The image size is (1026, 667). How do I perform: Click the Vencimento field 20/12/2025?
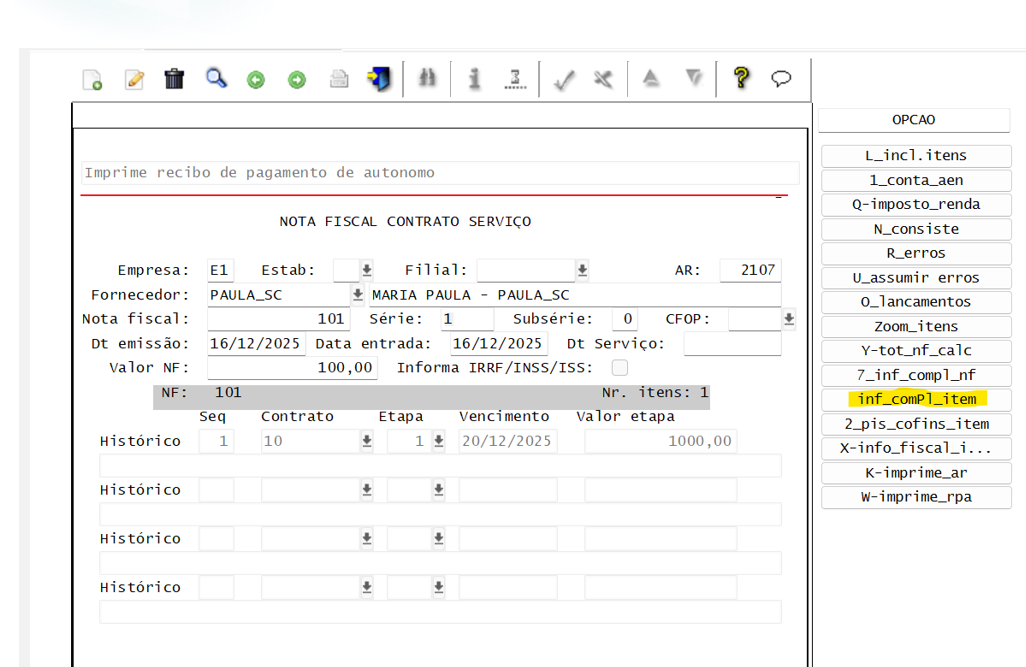point(508,441)
